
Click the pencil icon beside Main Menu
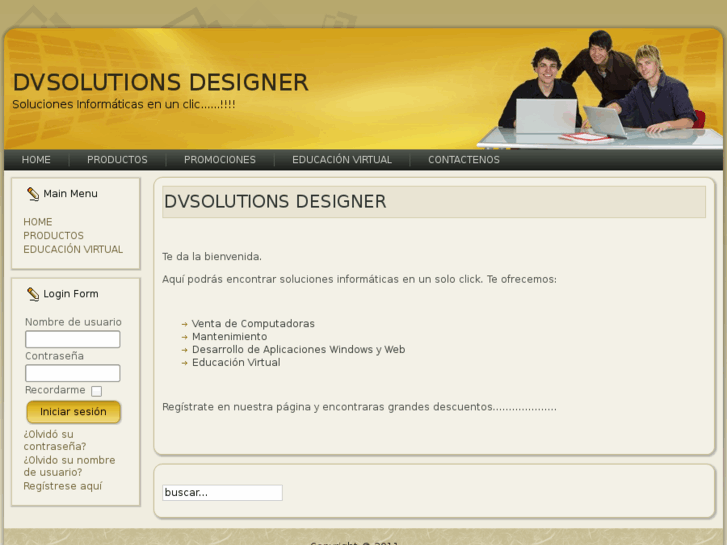tap(33, 194)
